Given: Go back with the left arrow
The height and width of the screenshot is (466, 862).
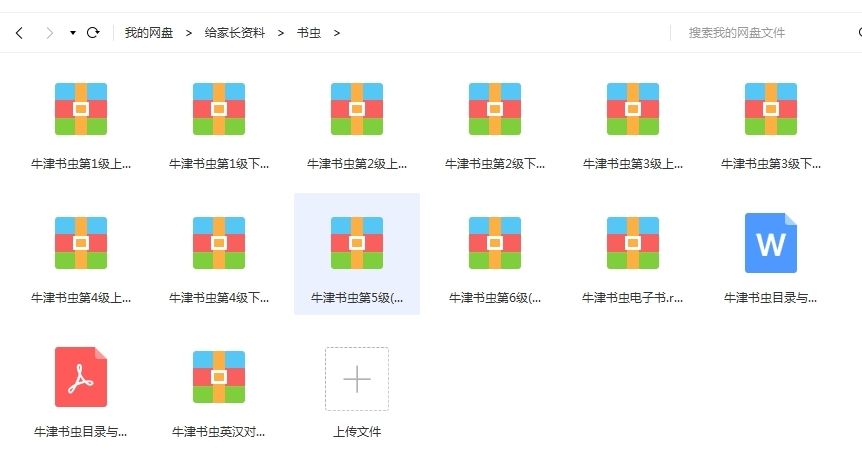Looking at the screenshot, I should tap(19, 33).
